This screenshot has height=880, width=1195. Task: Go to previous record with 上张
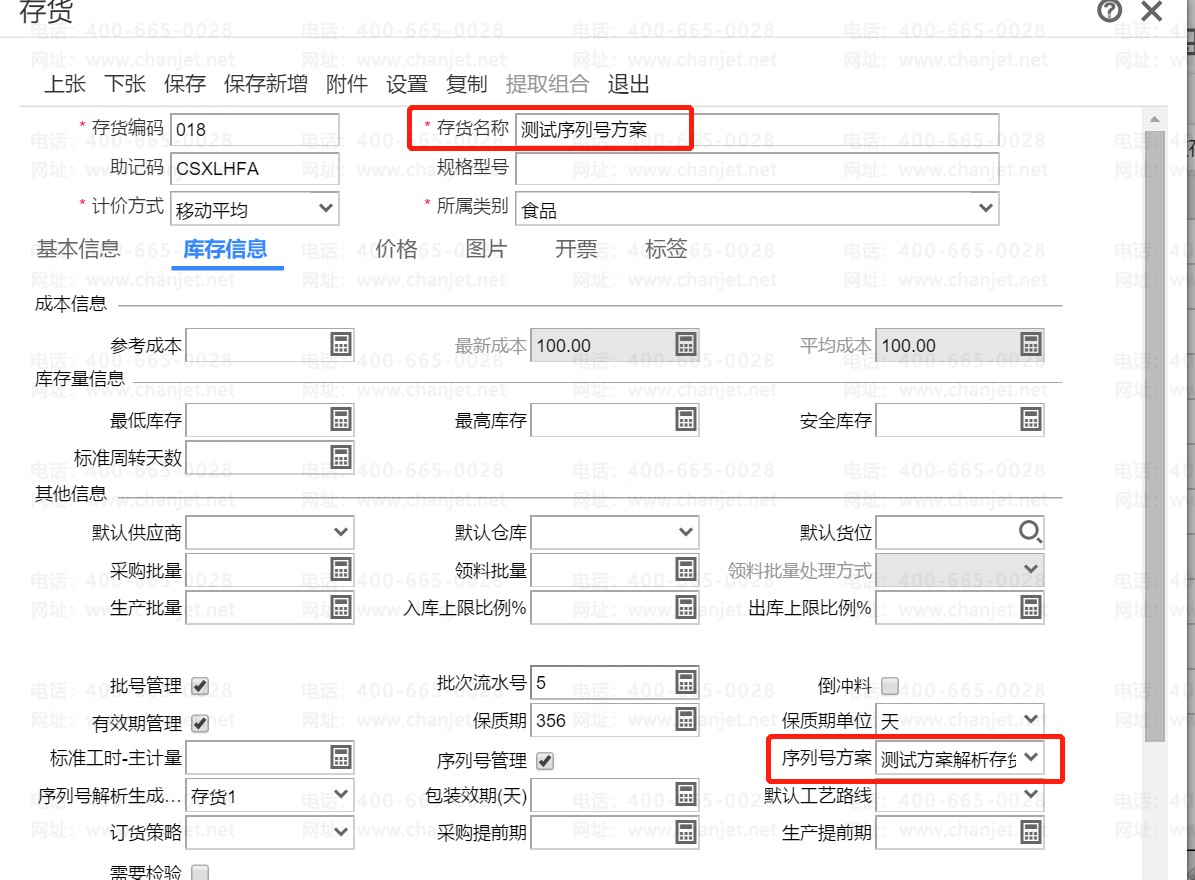click(65, 84)
